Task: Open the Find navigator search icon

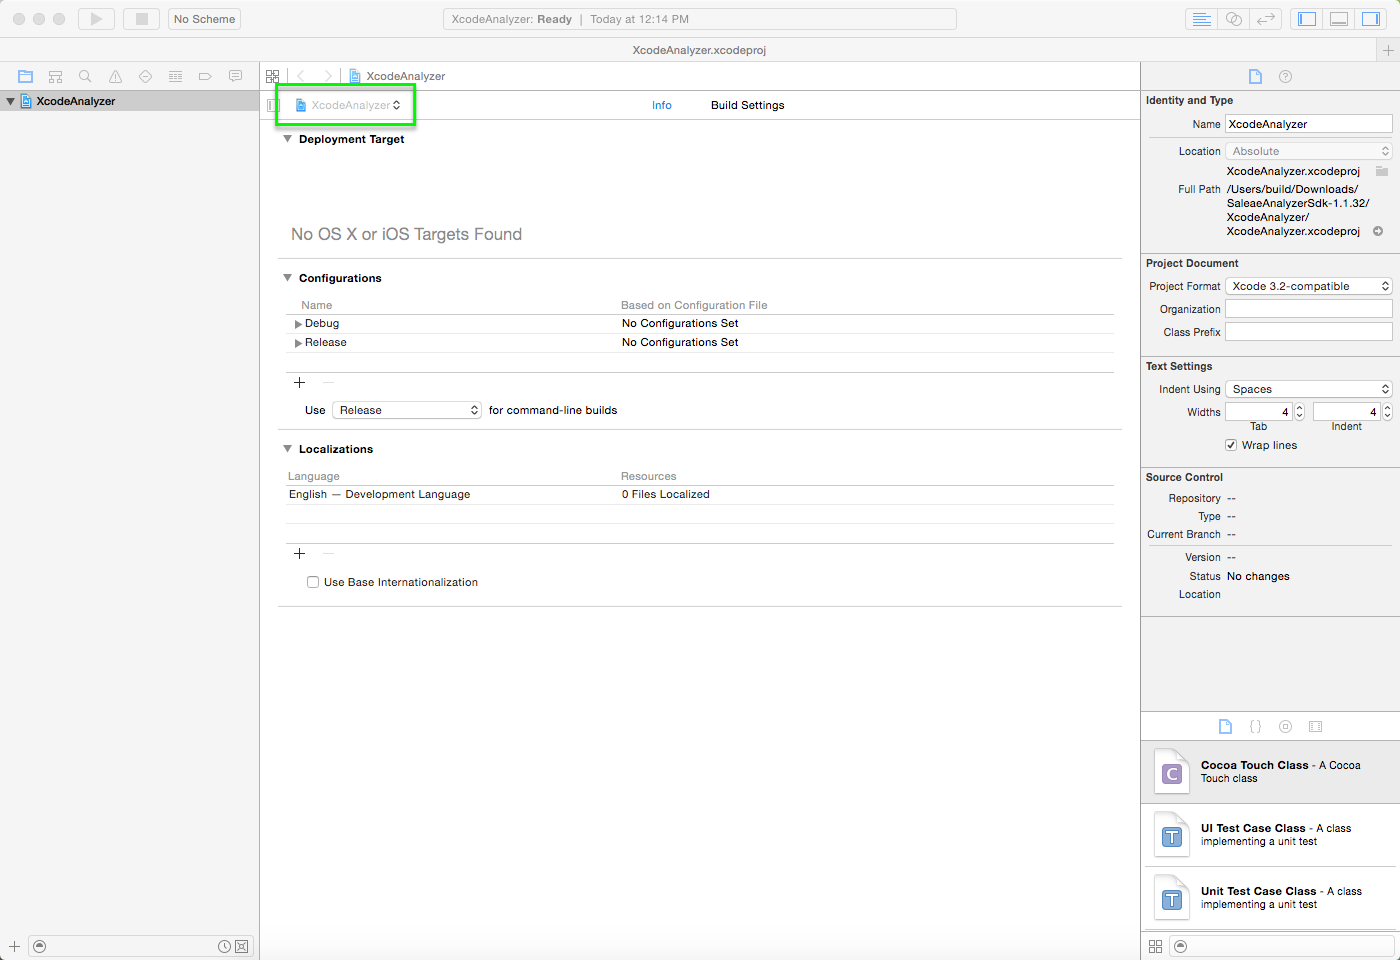Action: click(85, 76)
